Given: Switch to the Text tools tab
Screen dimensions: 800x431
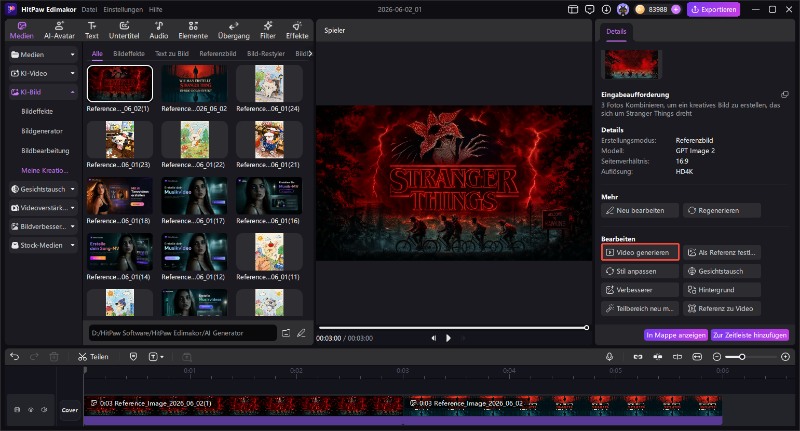Looking at the screenshot, I should (92, 31).
